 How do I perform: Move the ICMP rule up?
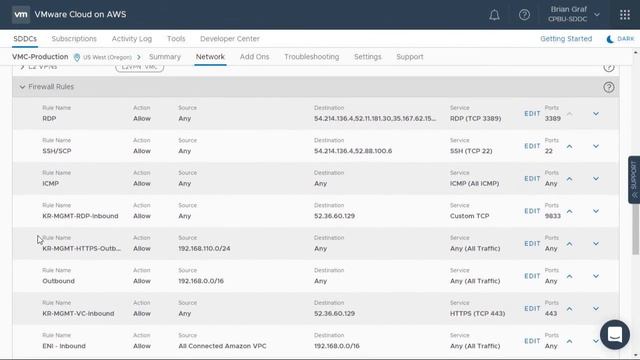[569, 179]
